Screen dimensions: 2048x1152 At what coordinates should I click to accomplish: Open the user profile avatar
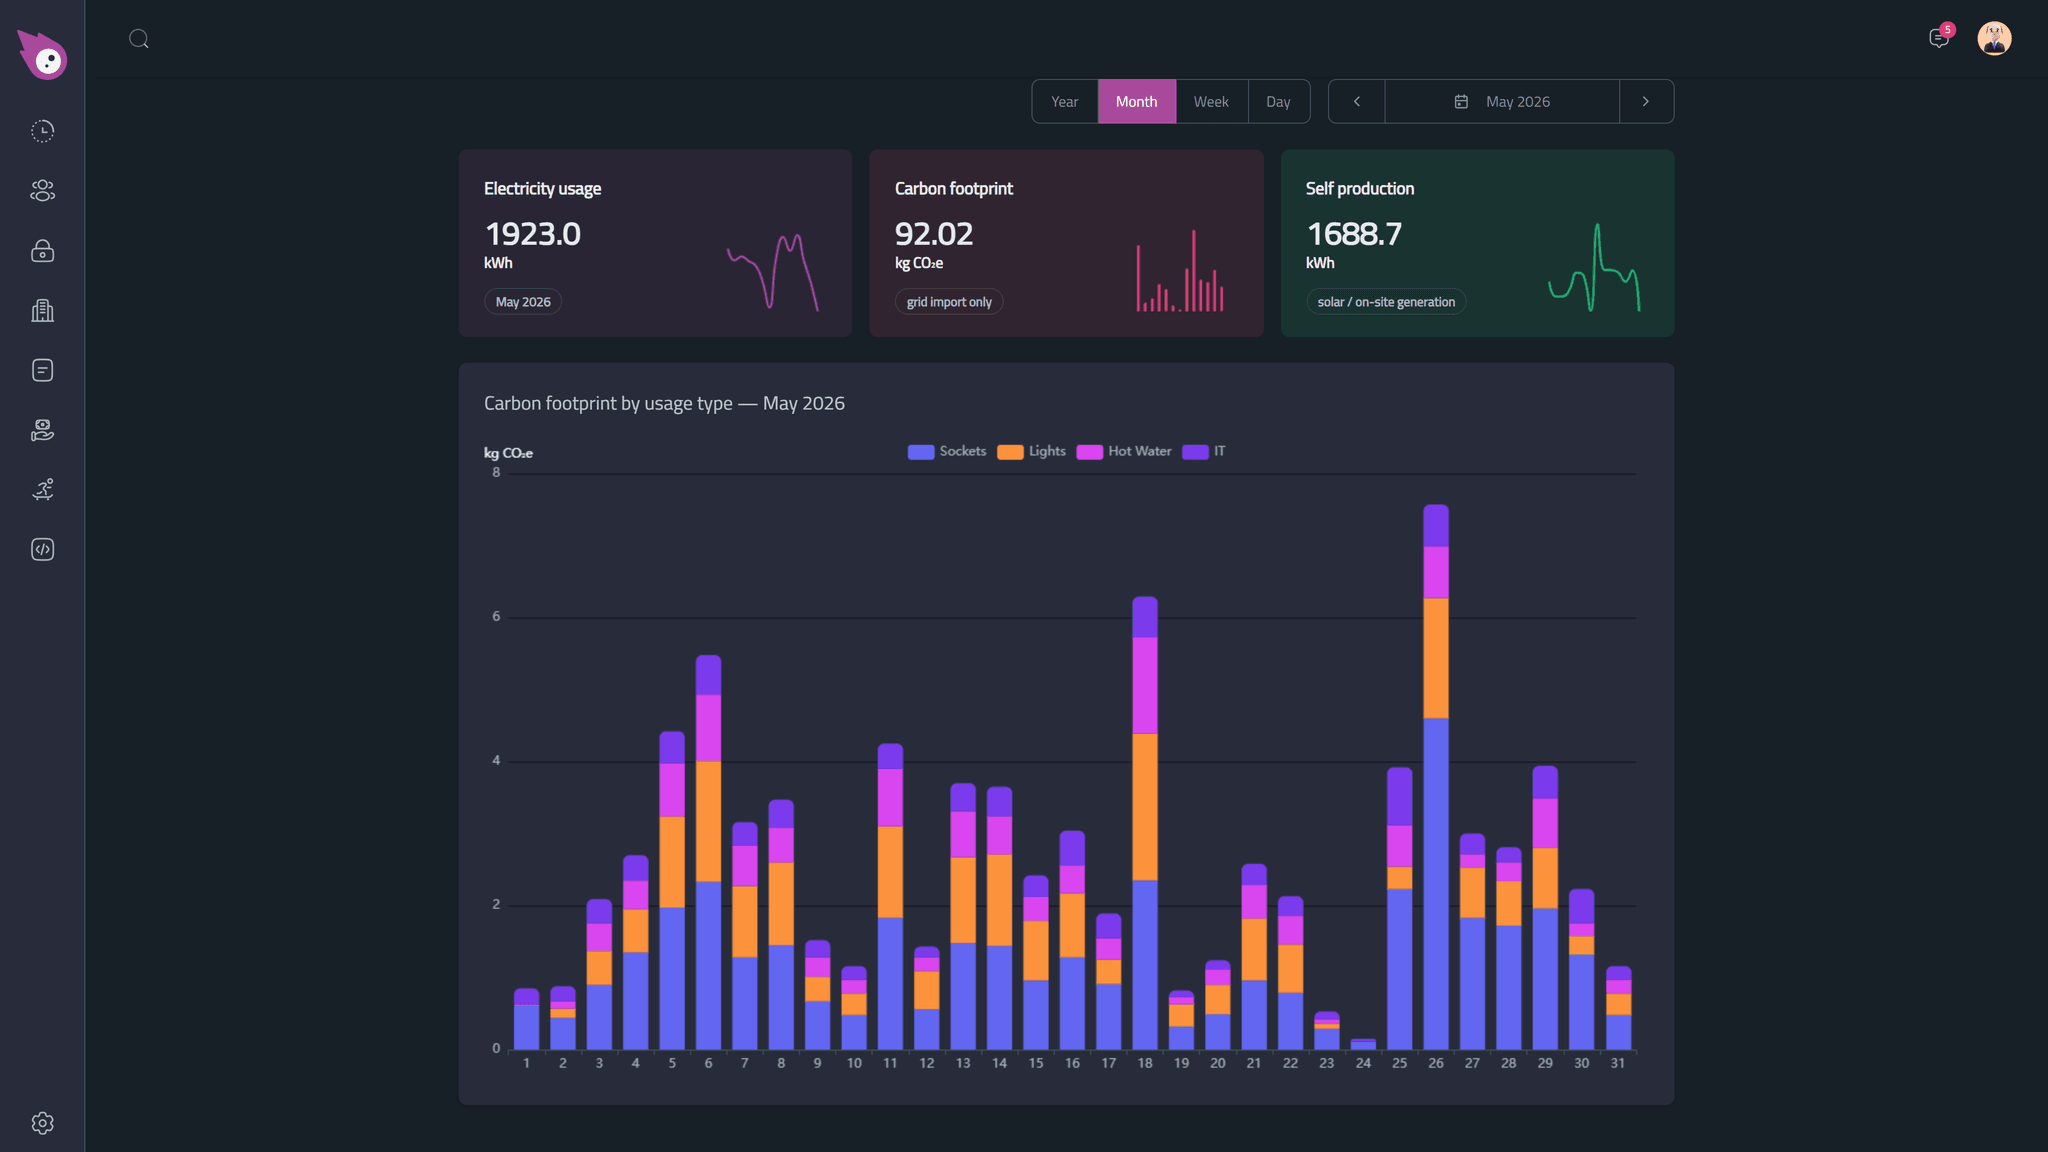point(1994,38)
